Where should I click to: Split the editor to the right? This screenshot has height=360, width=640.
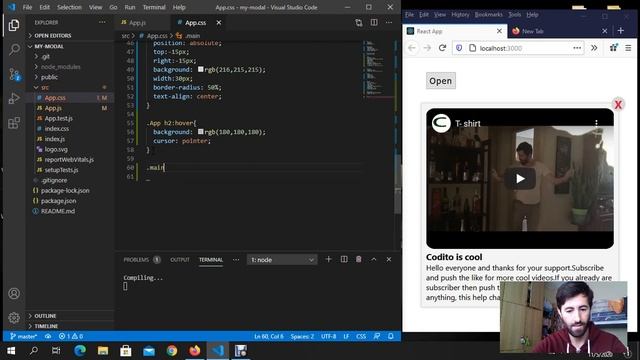[x=374, y=23]
